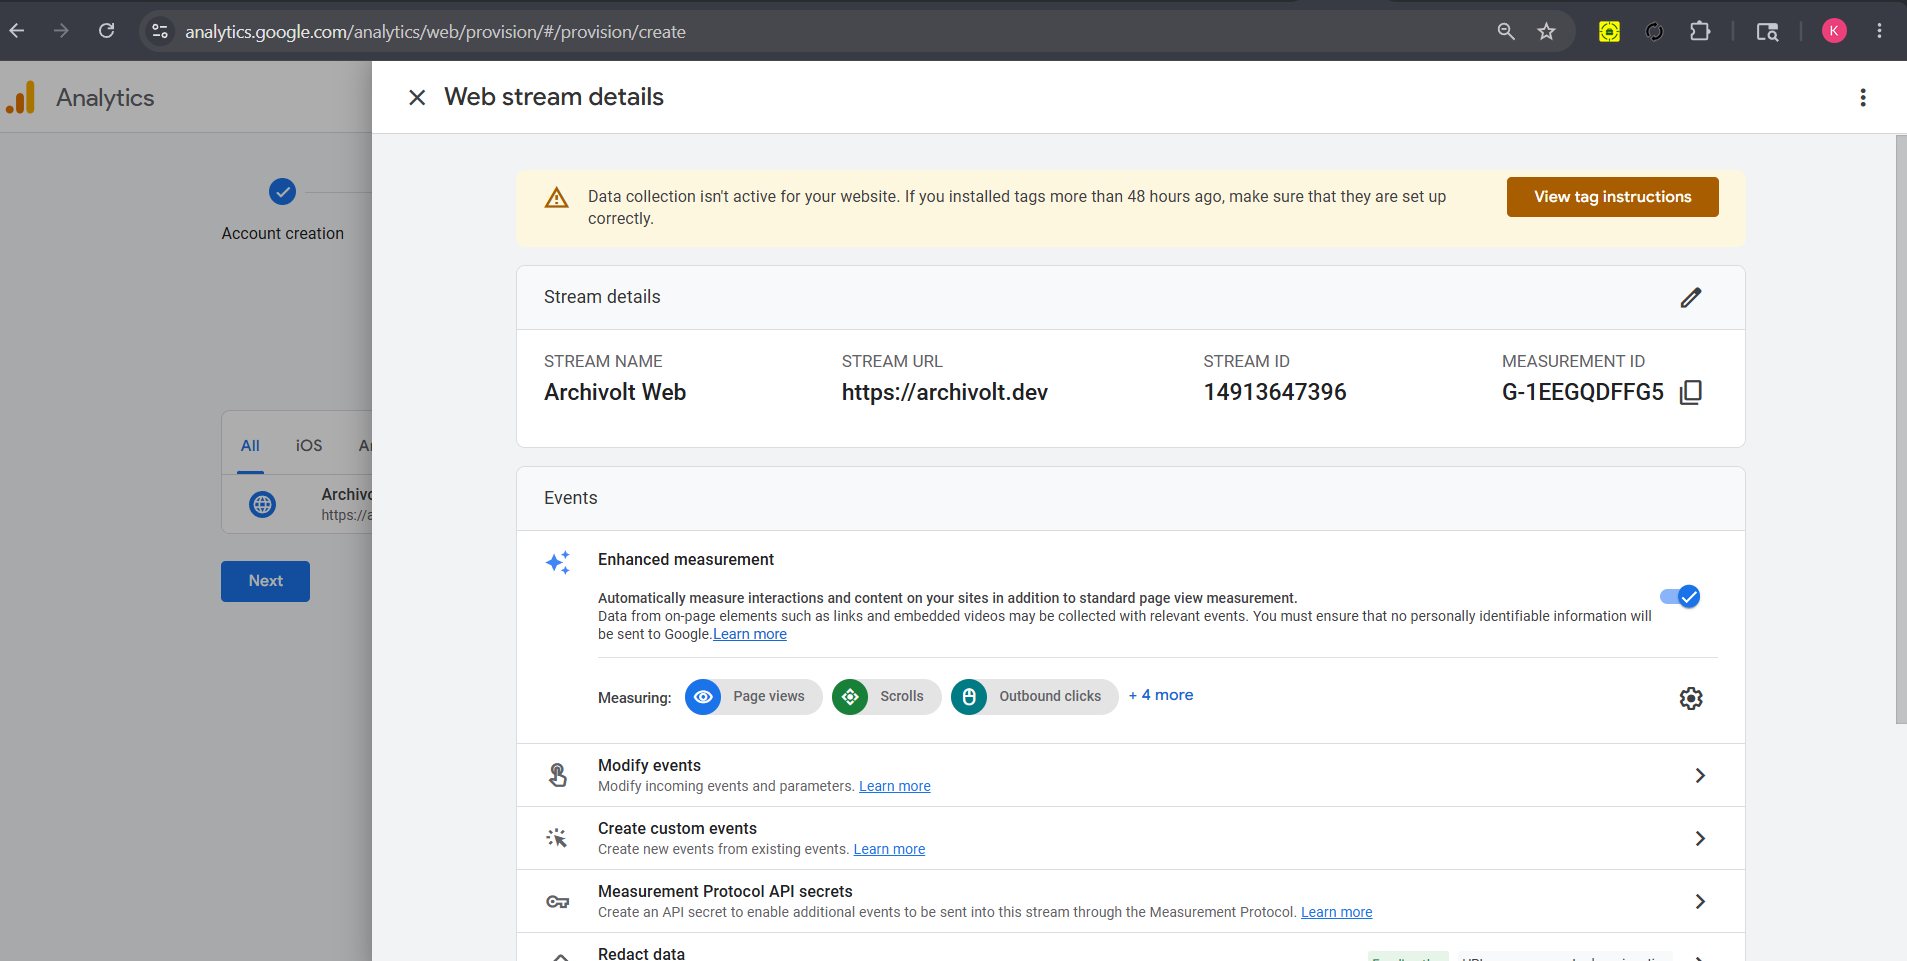Screen dimensions: 1907x961
Task: Expand the Create custom events chevron
Action: 1700,838
